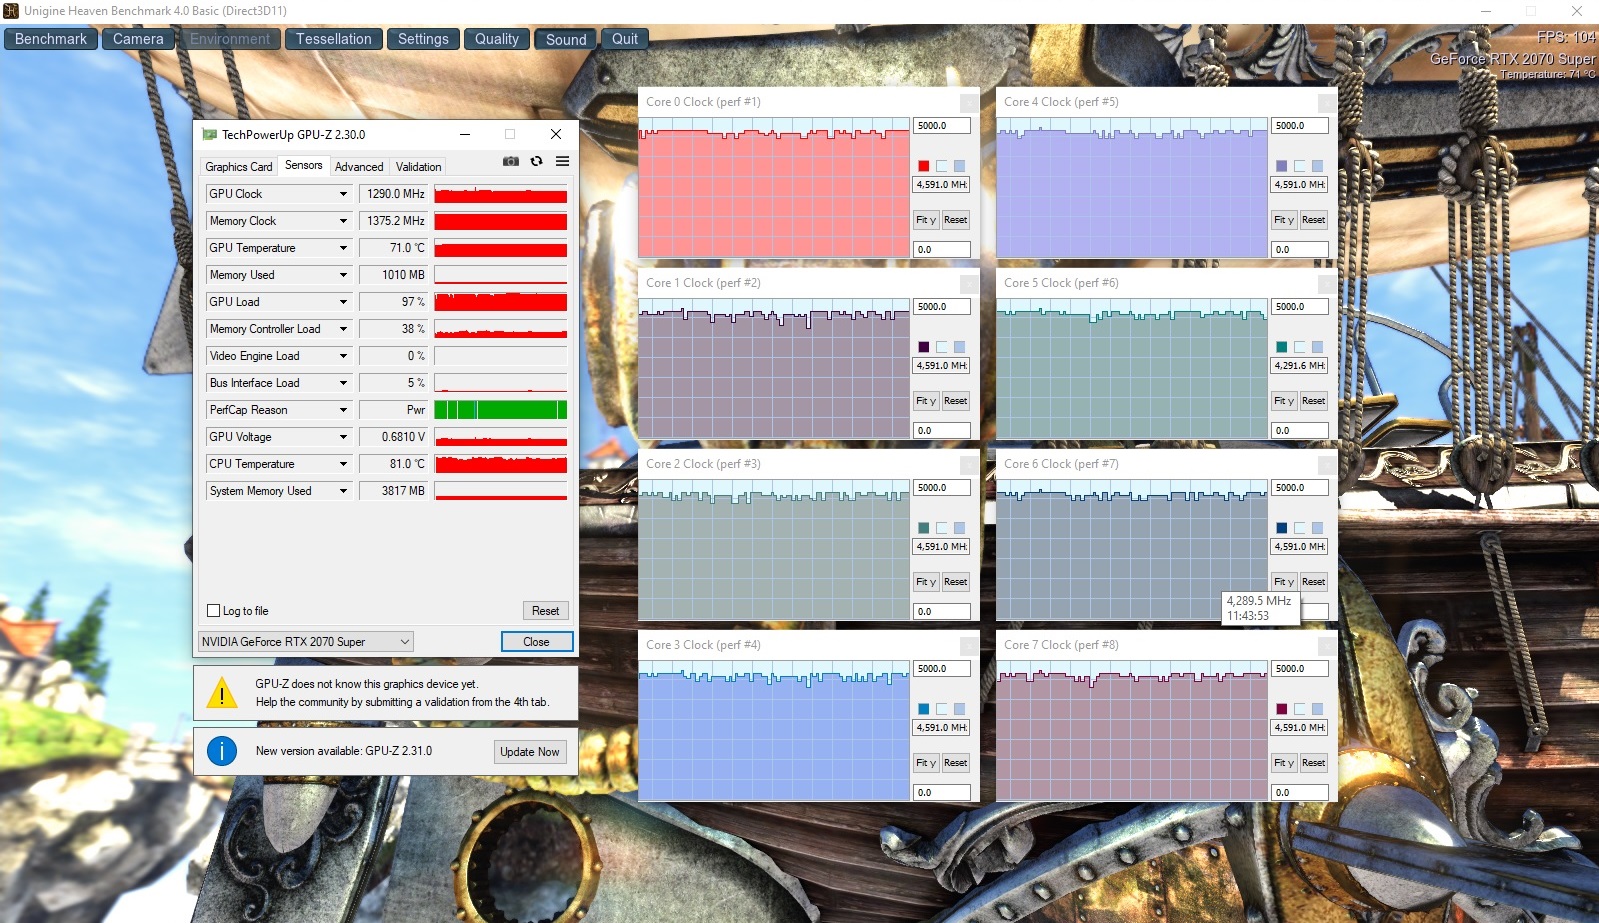1599x923 pixels.
Task: Click the Core 4 graph minimum field 0.0
Action: (1300, 250)
